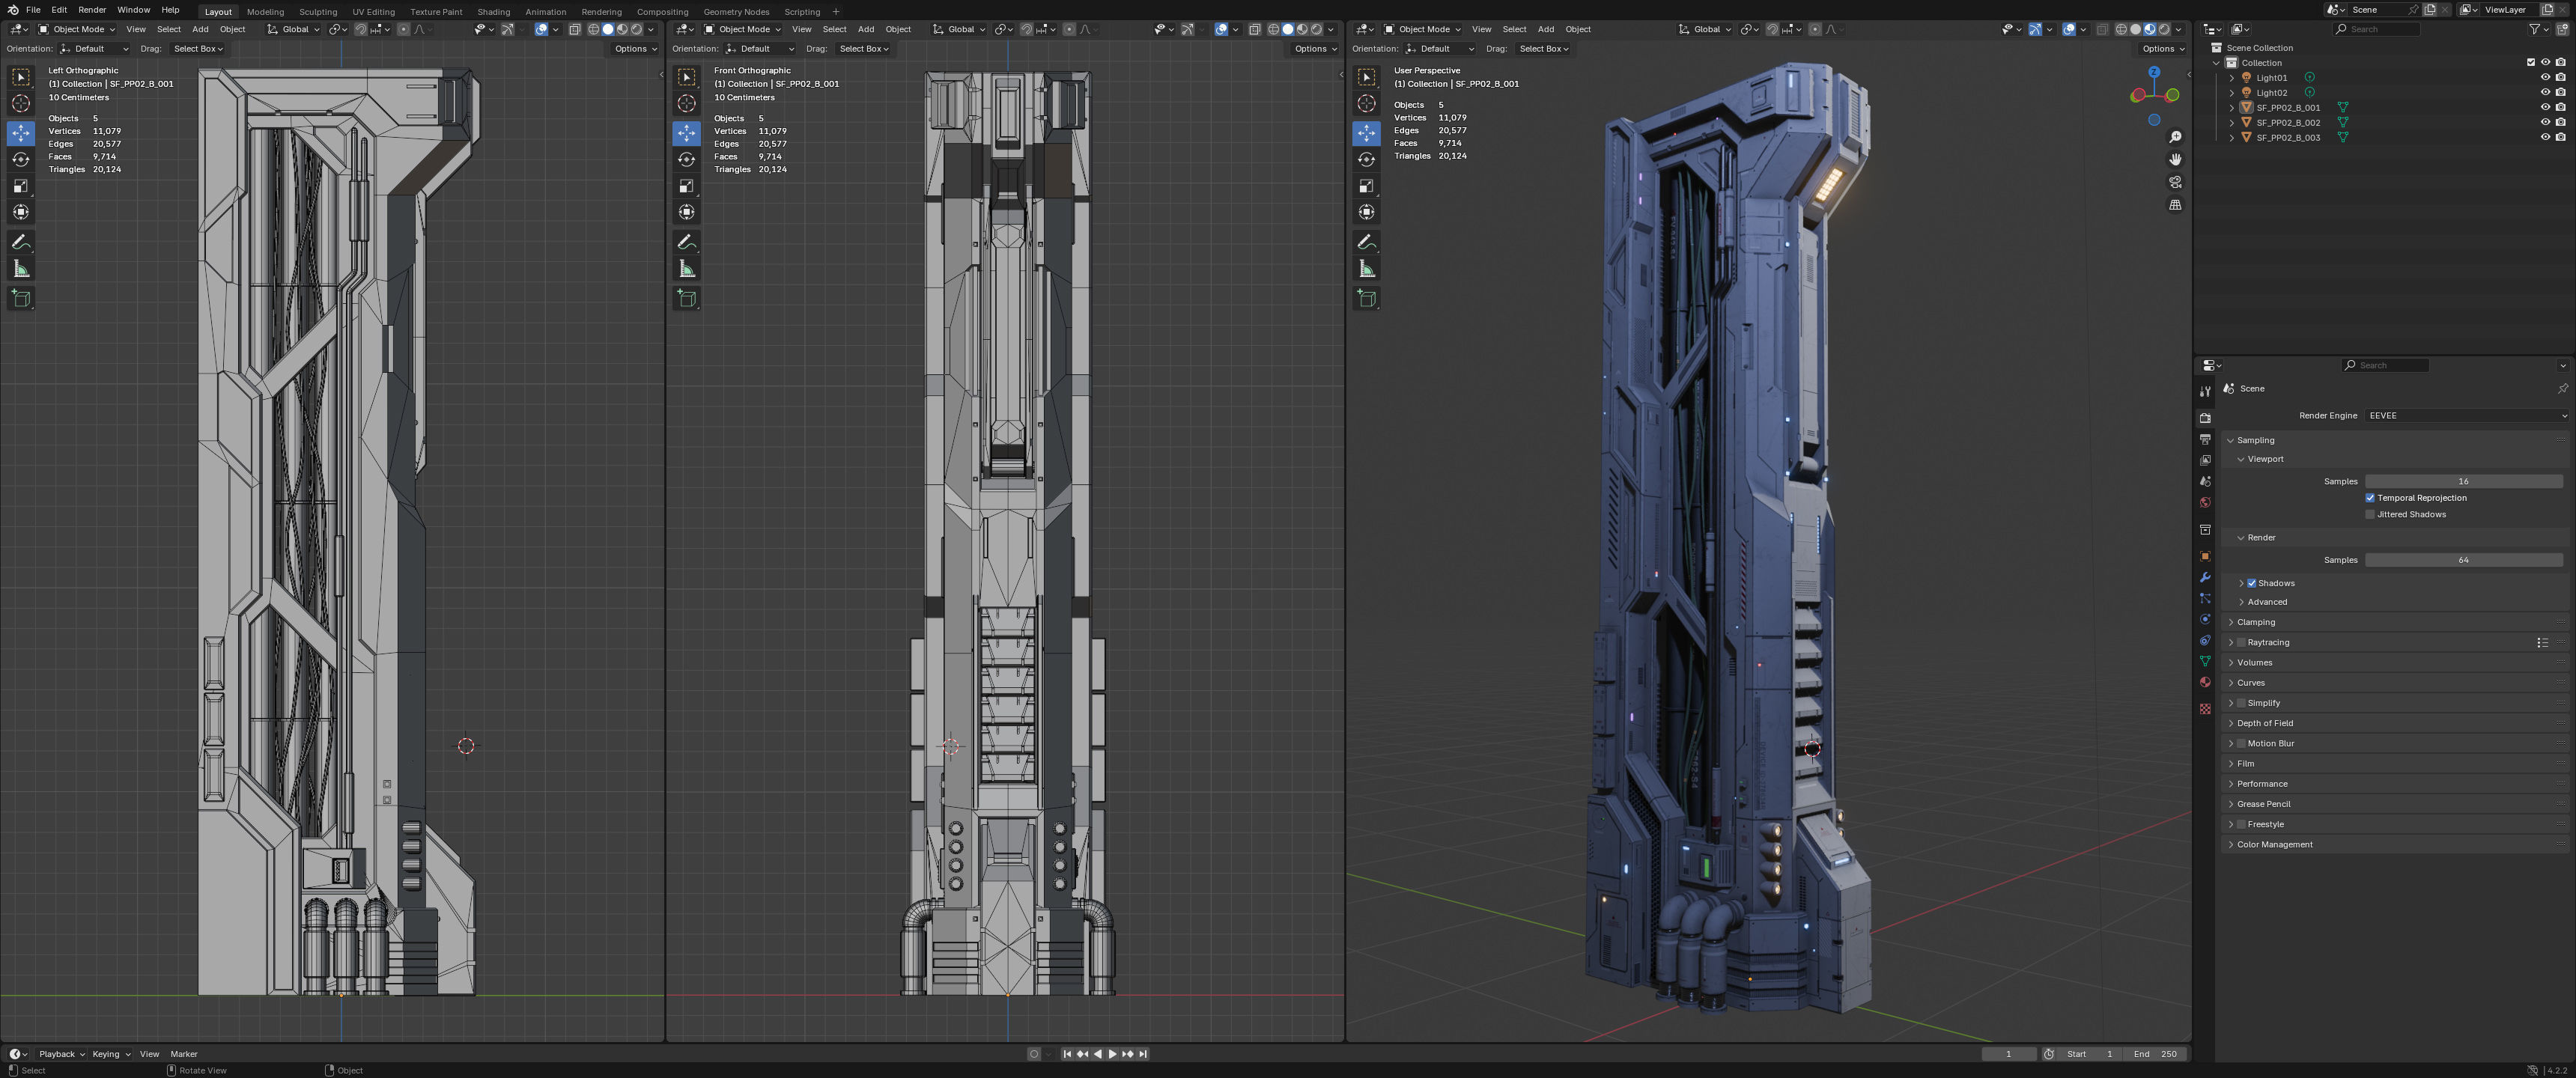Expand the Color Management panel

[2275, 844]
